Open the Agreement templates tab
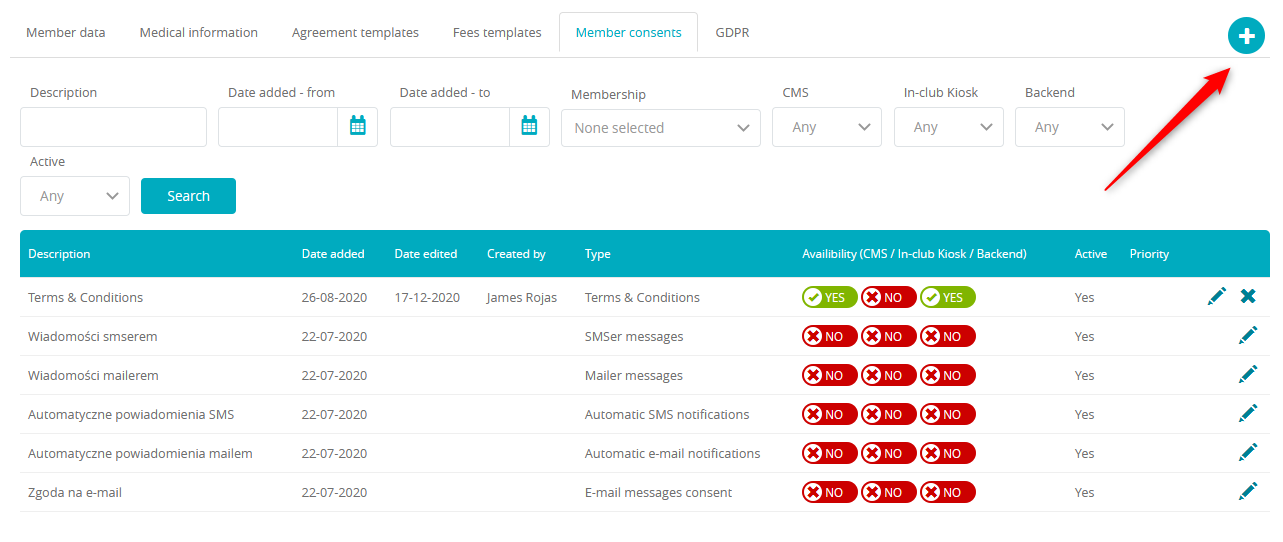Viewport: 1283px width, 542px height. click(355, 33)
